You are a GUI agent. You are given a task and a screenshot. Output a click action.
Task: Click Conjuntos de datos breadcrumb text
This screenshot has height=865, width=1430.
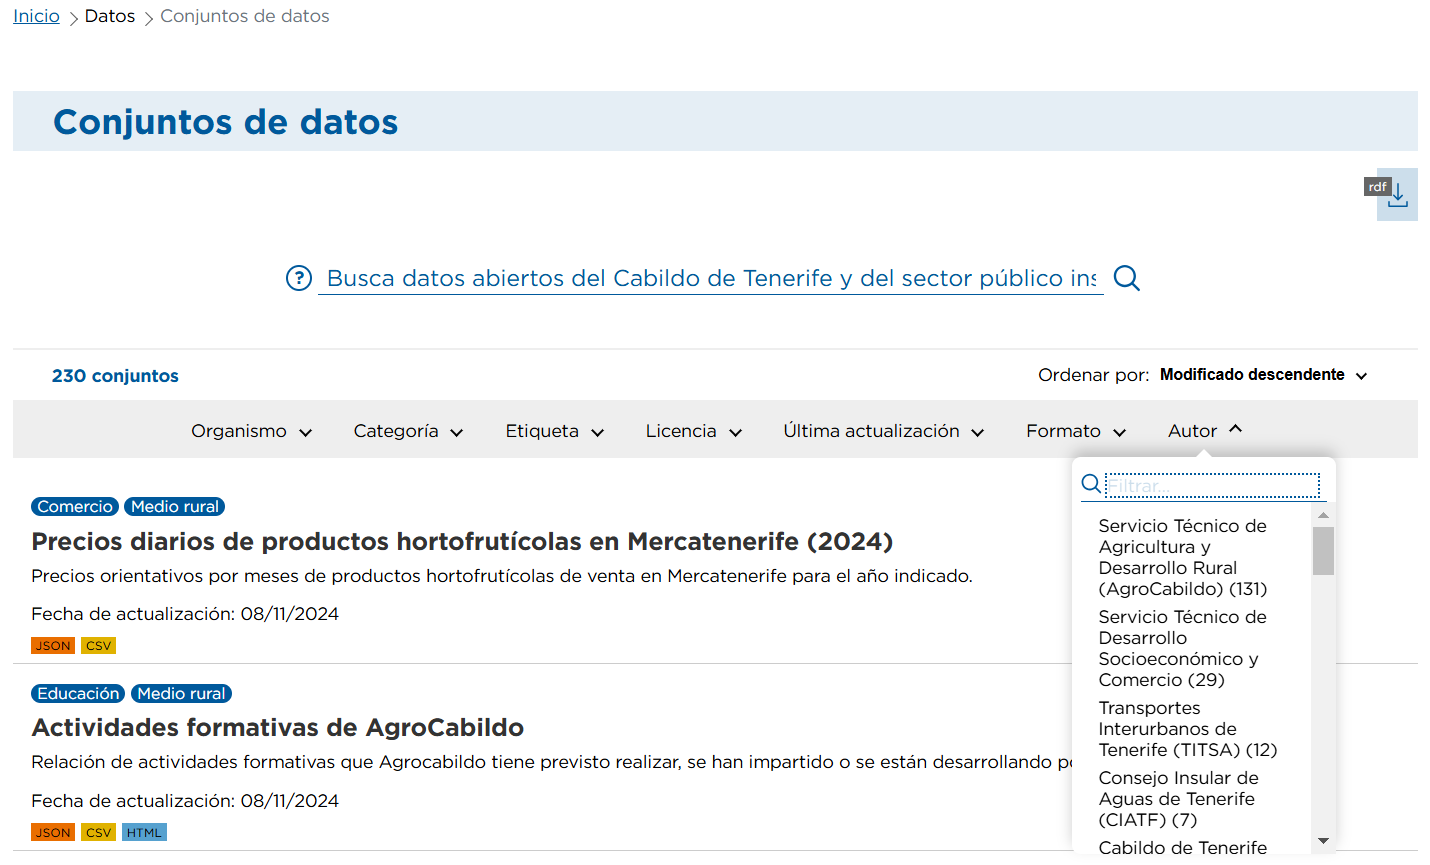[x=245, y=16]
